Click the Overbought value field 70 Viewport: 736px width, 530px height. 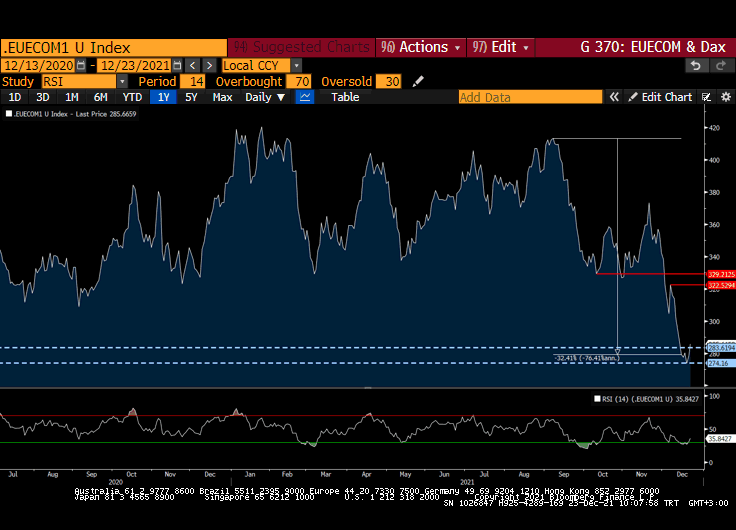click(x=299, y=81)
